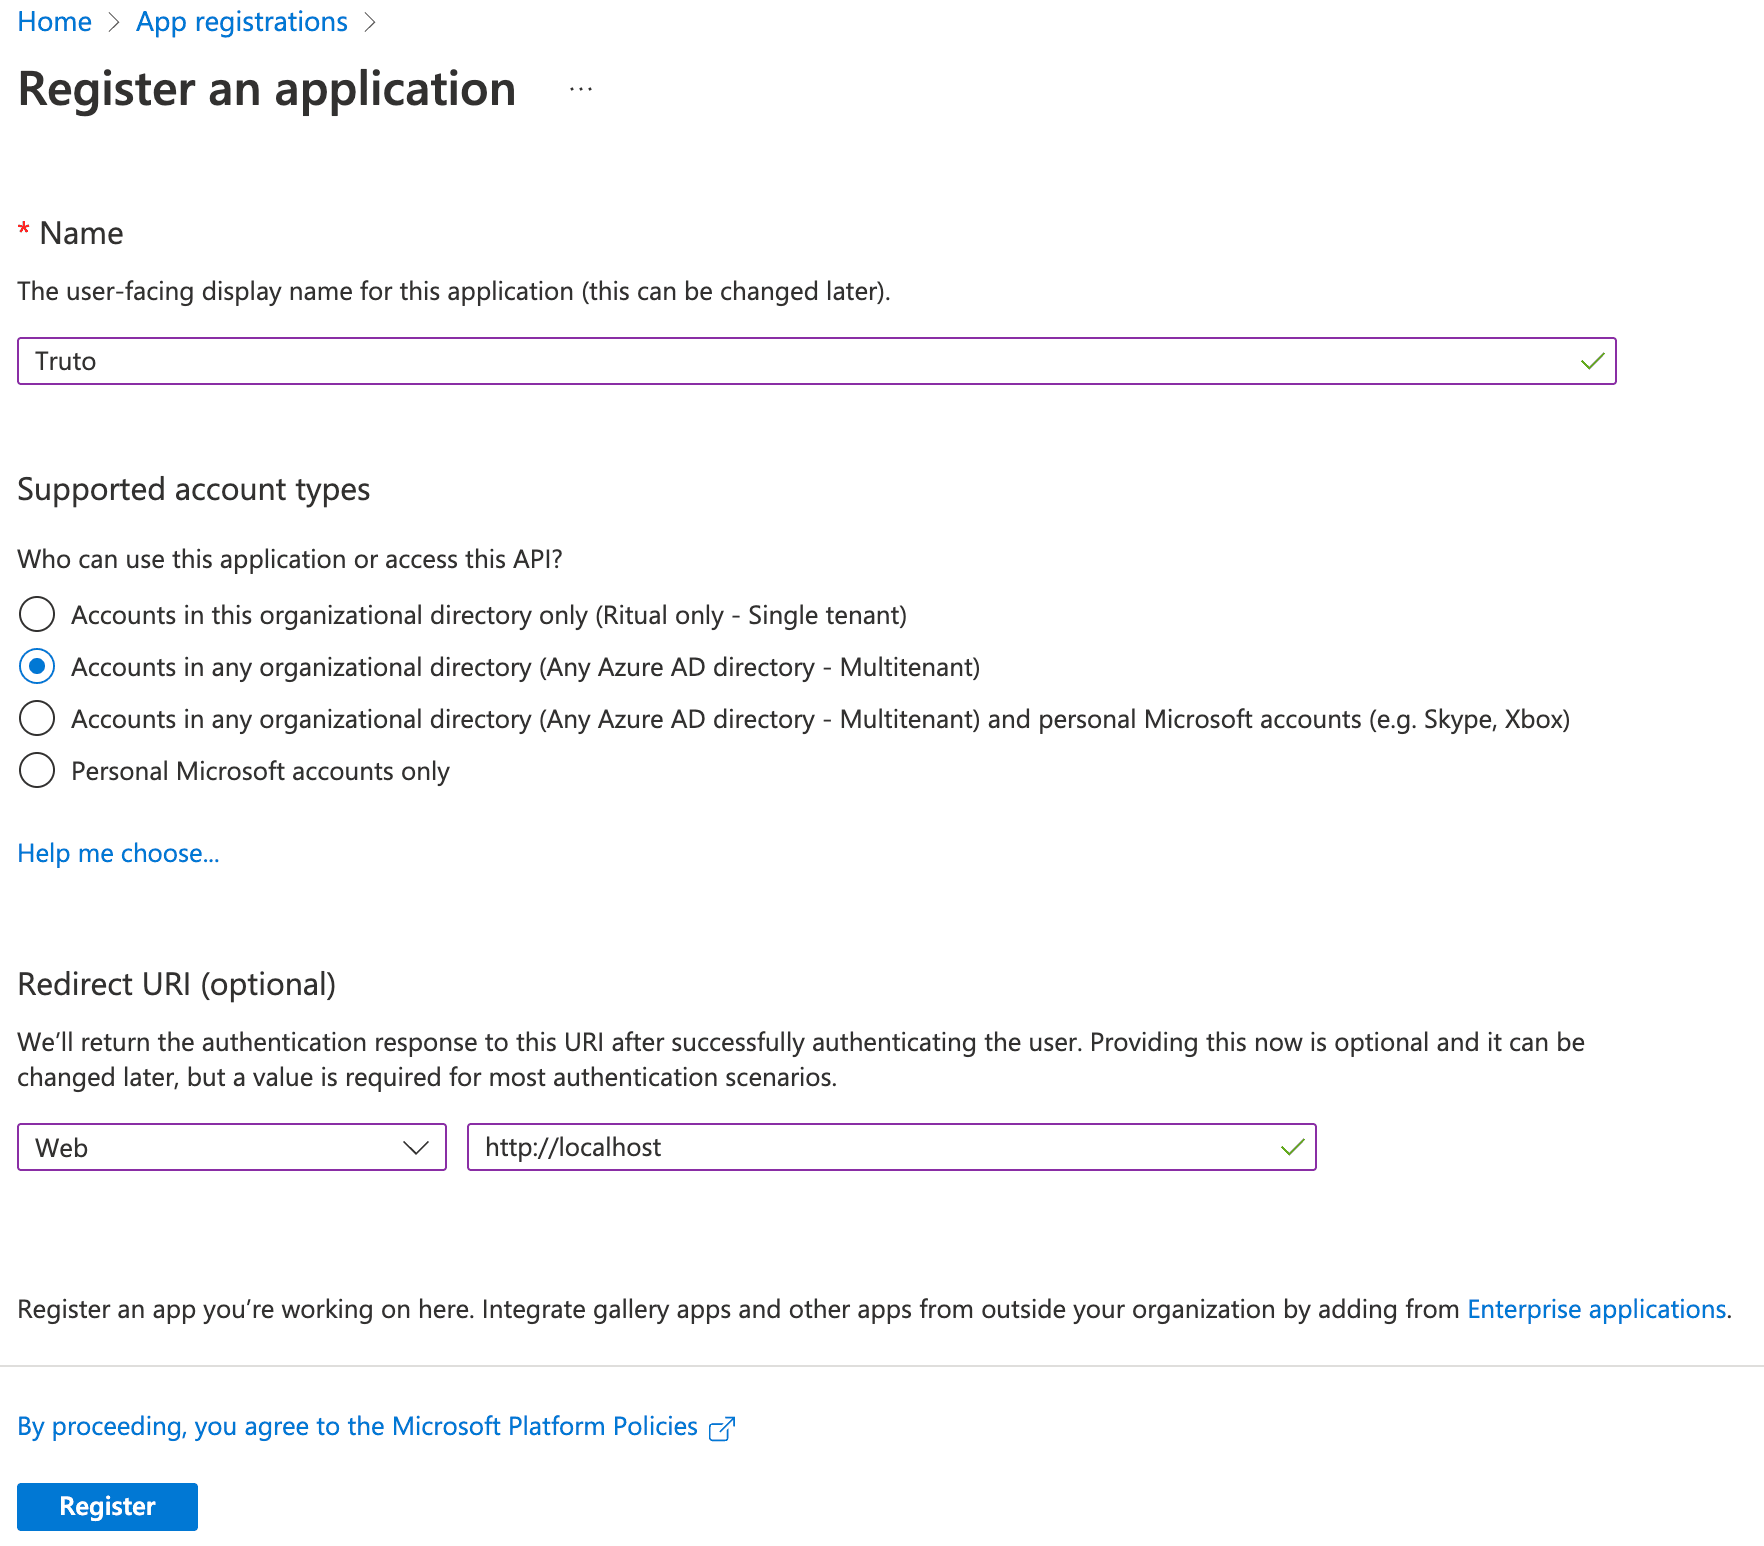Click the chevron arrow on the Web selector

[x=416, y=1147]
